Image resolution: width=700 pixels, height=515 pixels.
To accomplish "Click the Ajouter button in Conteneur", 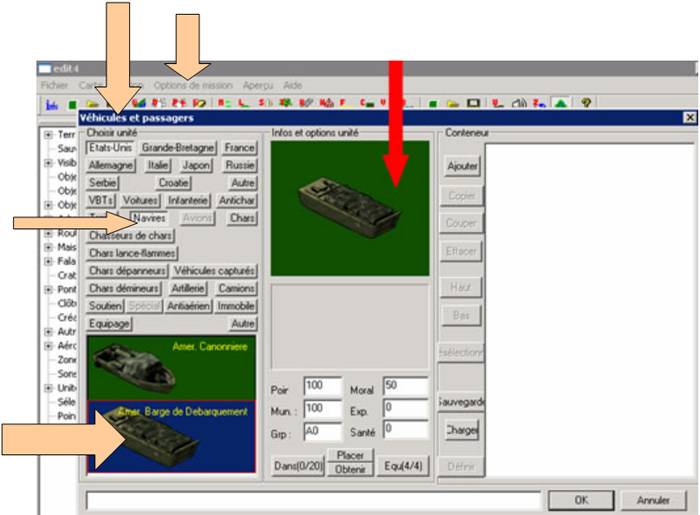I will tap(462, 166).
